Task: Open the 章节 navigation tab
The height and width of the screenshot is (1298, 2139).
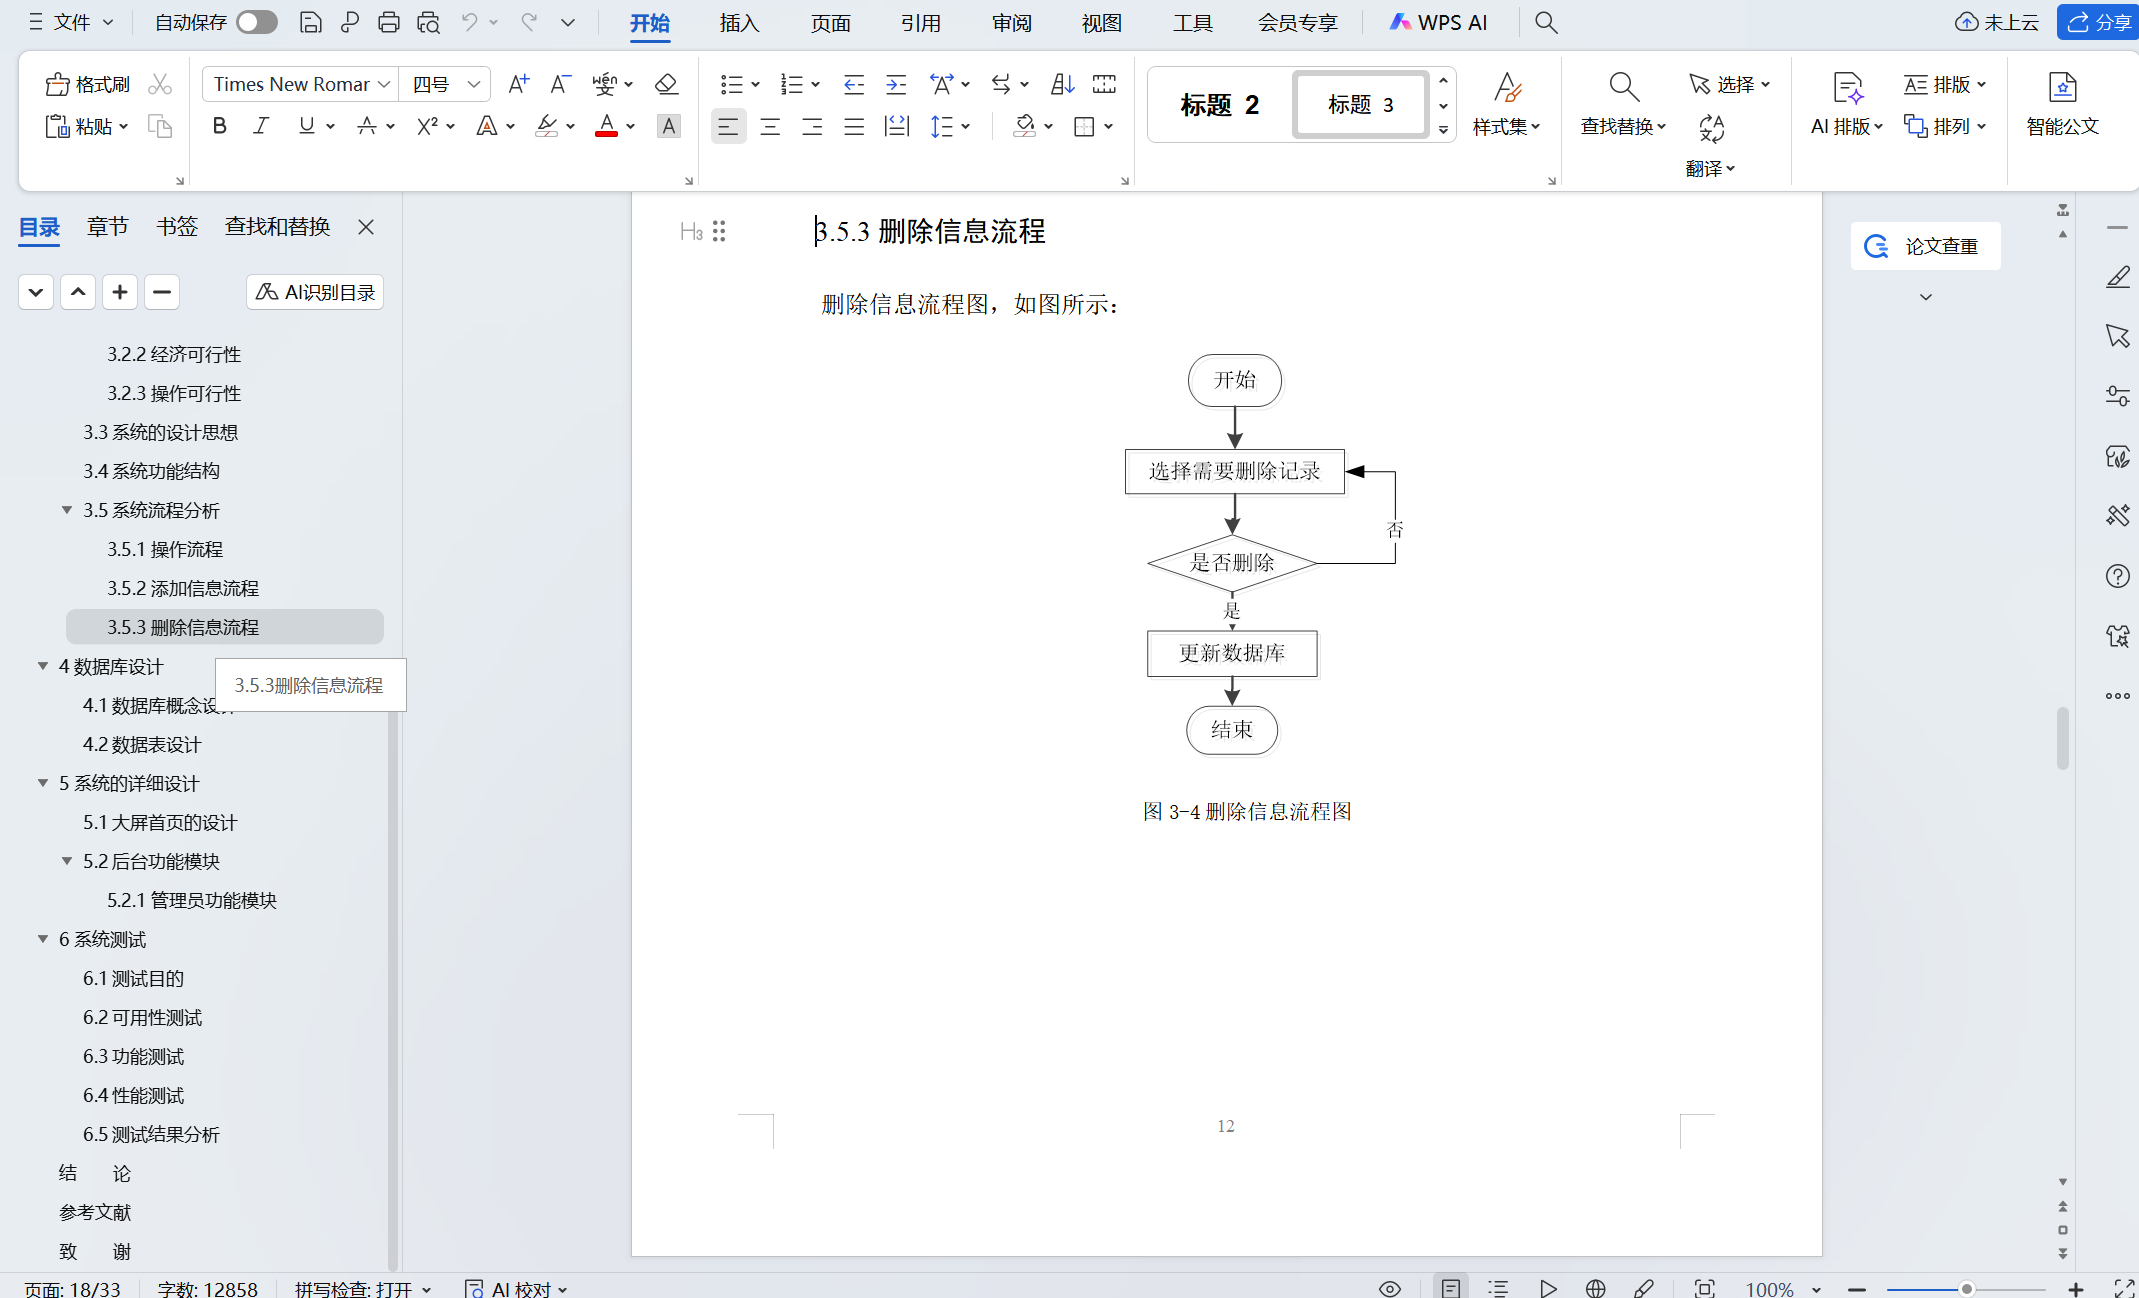Action: (x=107, y=227)
